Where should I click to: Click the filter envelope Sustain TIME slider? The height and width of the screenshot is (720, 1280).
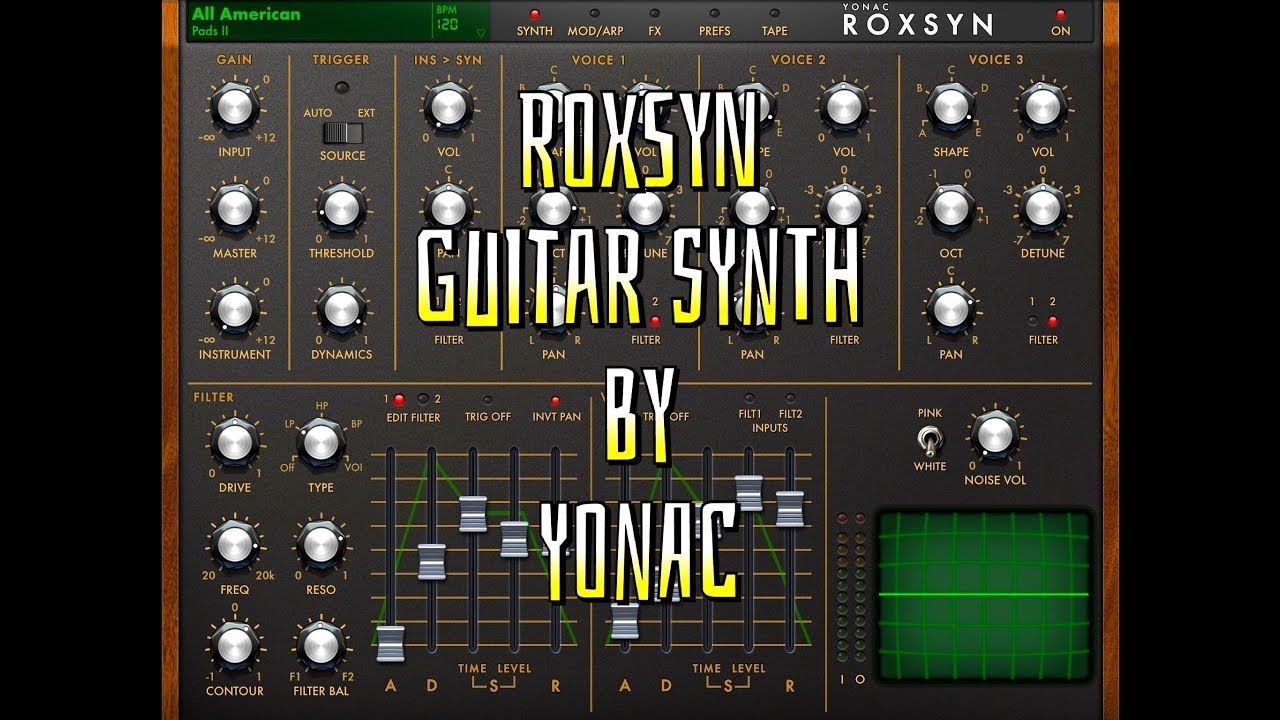[x=473, y=513]
